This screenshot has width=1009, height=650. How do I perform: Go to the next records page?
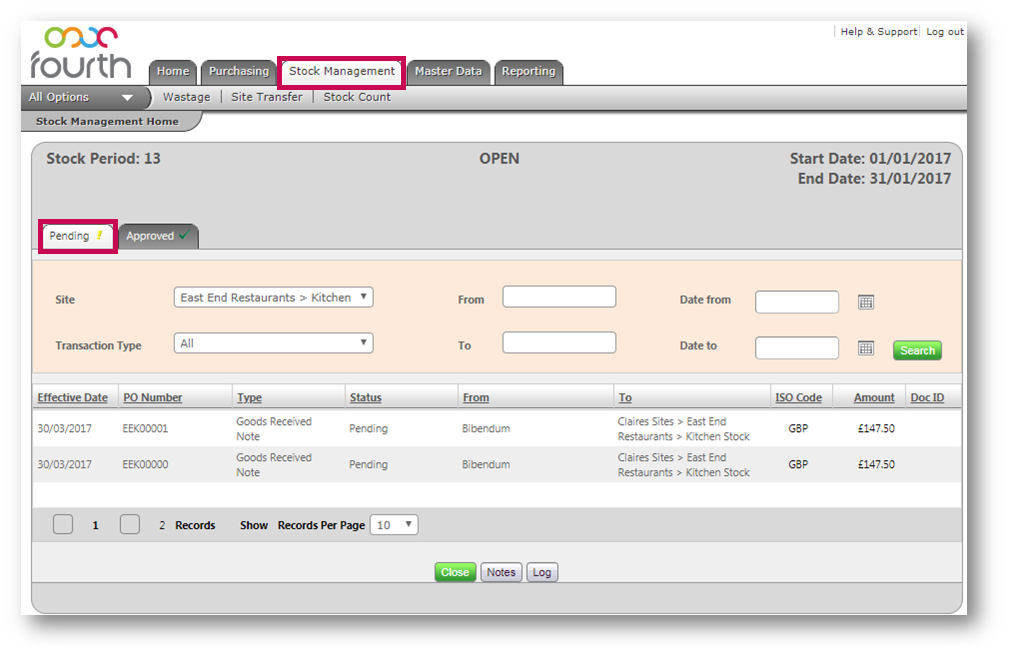coord(130,525)
